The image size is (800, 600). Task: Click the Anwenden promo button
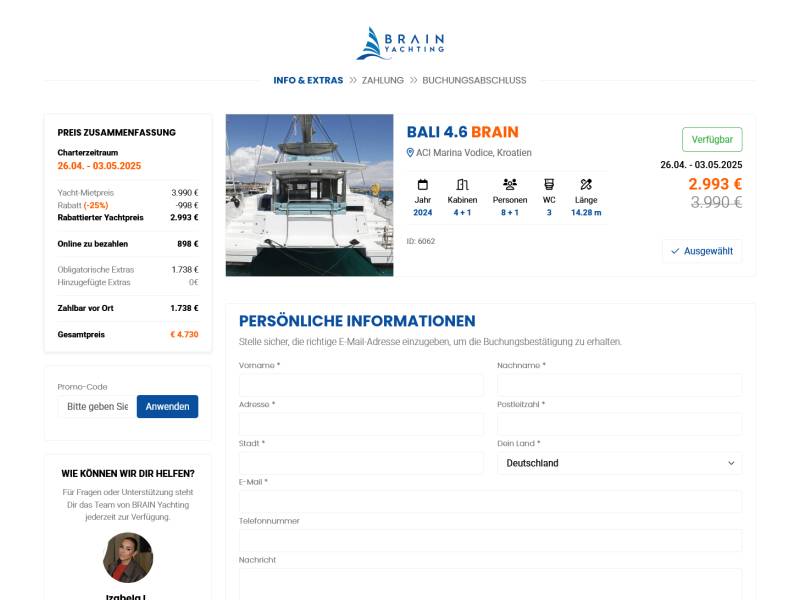167,407
